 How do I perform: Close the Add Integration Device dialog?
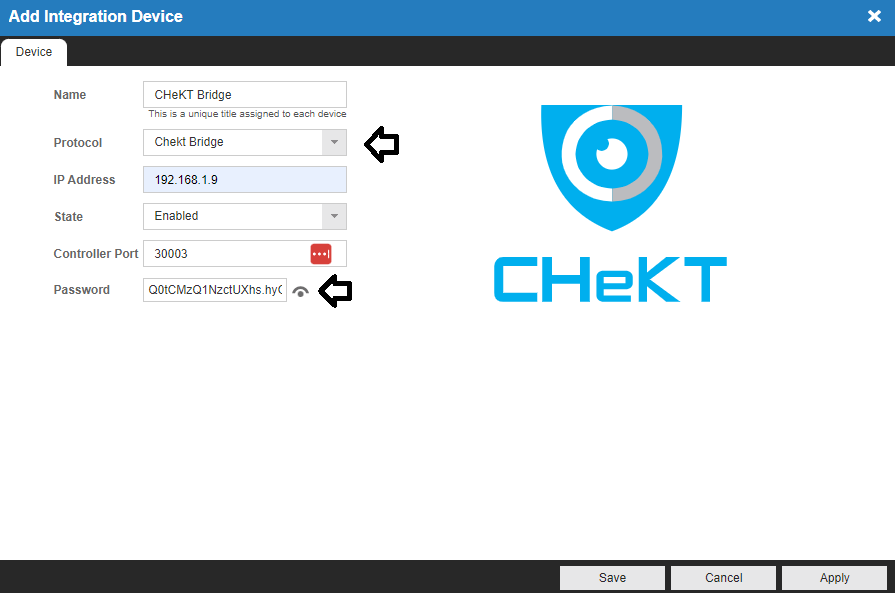[874, 16]
